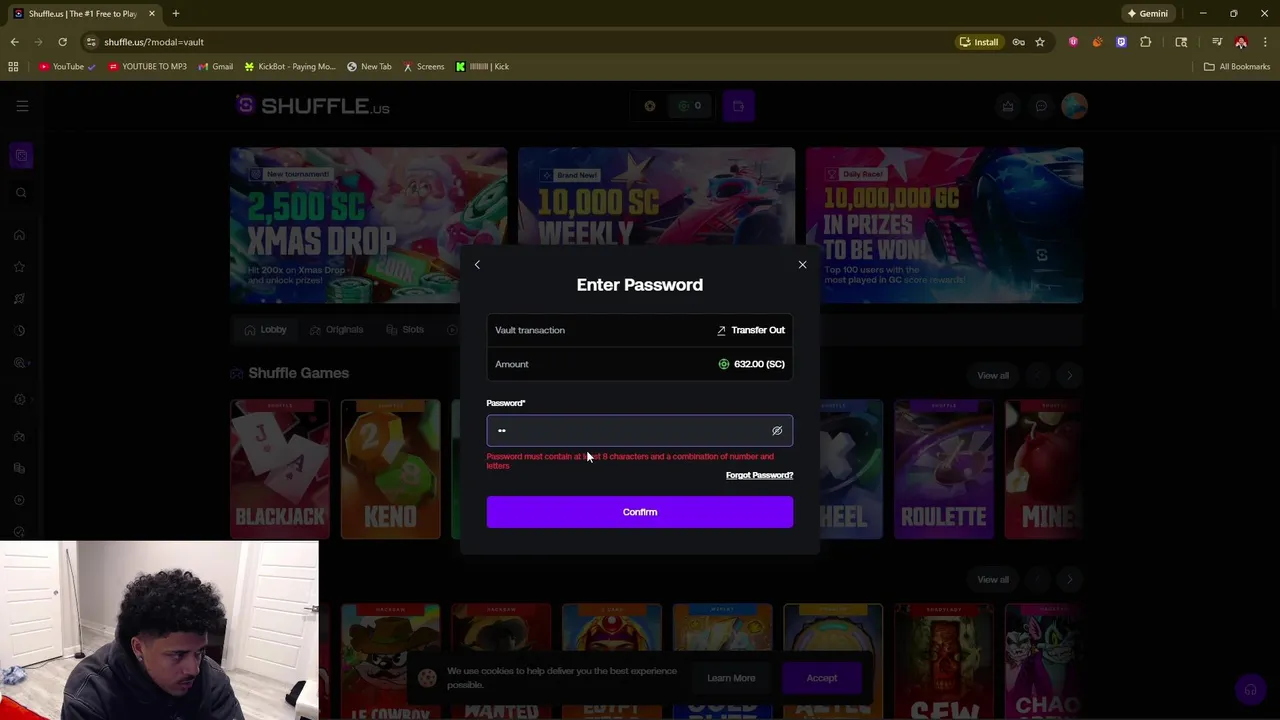The width and height of the screenshot is (1280, 720).
Task: View site information icon in the address bar
Action: coord(91,42)
